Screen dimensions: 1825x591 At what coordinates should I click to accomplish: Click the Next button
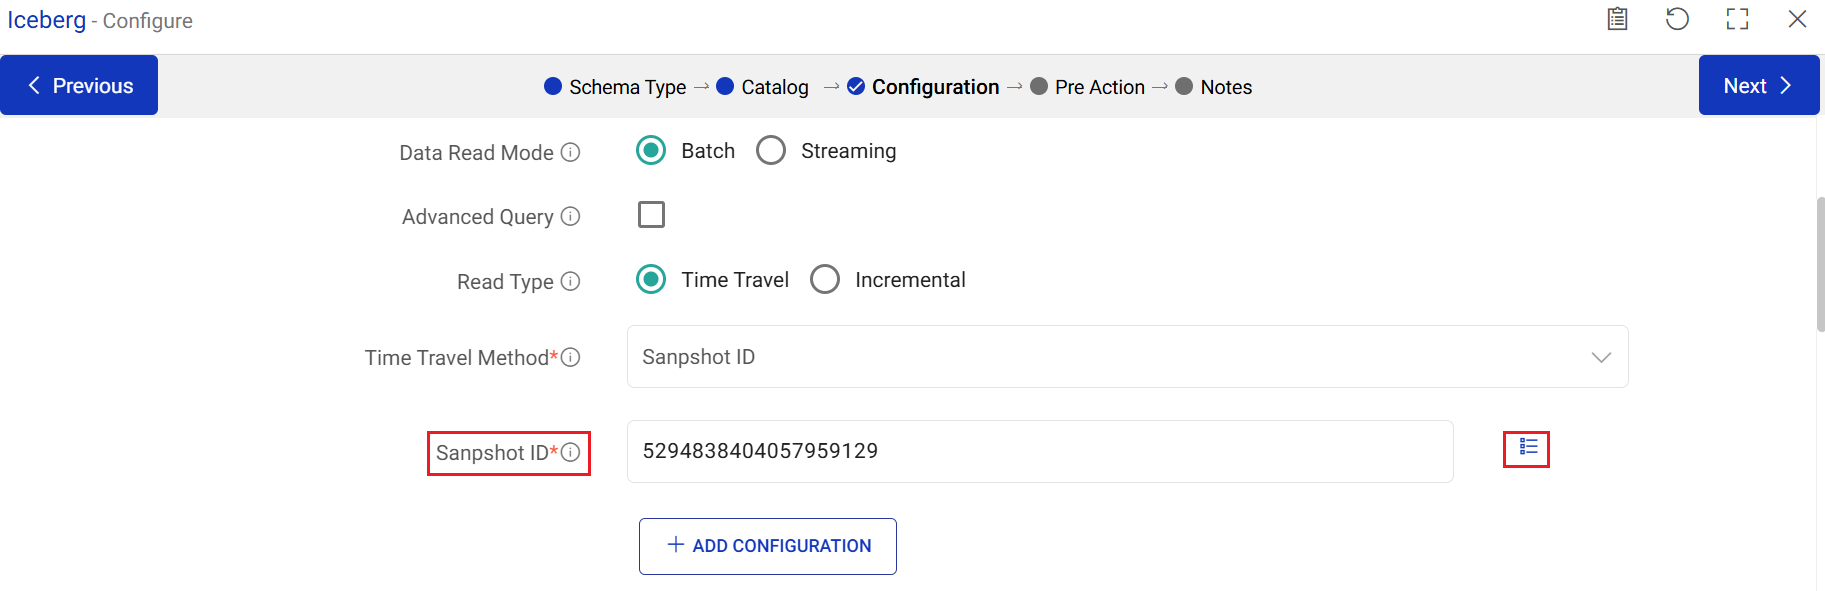click(1757, 86)
